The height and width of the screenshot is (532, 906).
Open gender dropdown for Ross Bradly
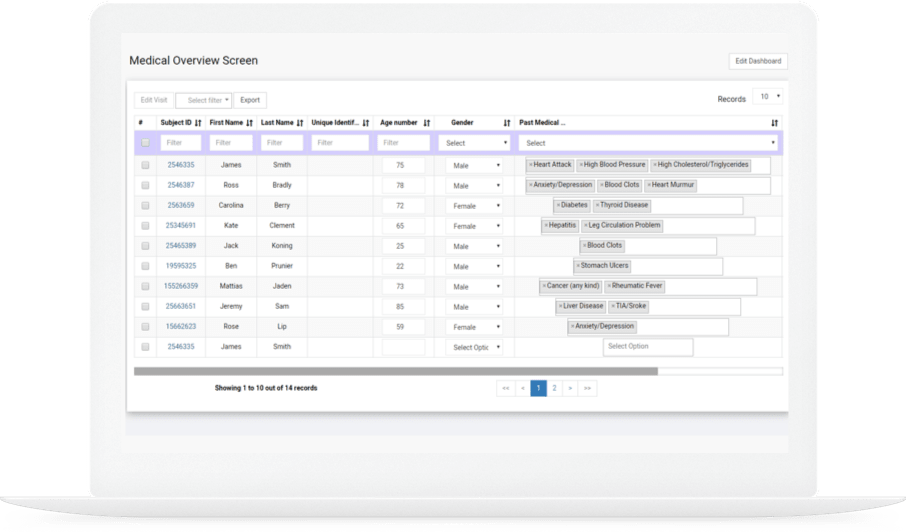474,185
